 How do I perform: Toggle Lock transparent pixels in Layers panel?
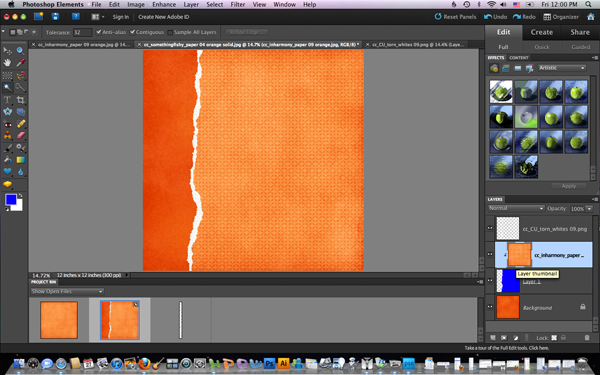[x=554, y=338]
